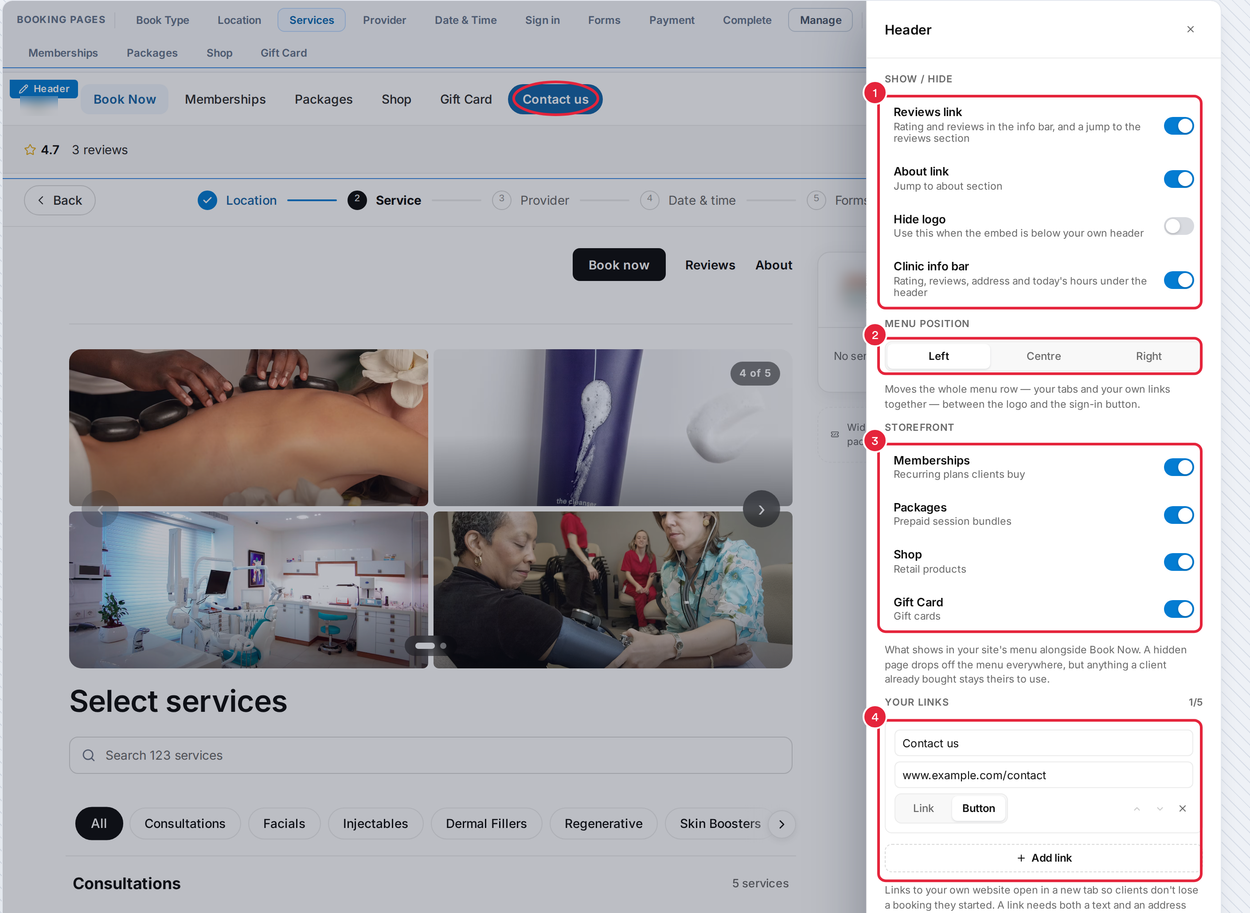1250x913 pixels.
Task: Click the Contact us header button
Action: pyautogui.click(x=555, y=99)
